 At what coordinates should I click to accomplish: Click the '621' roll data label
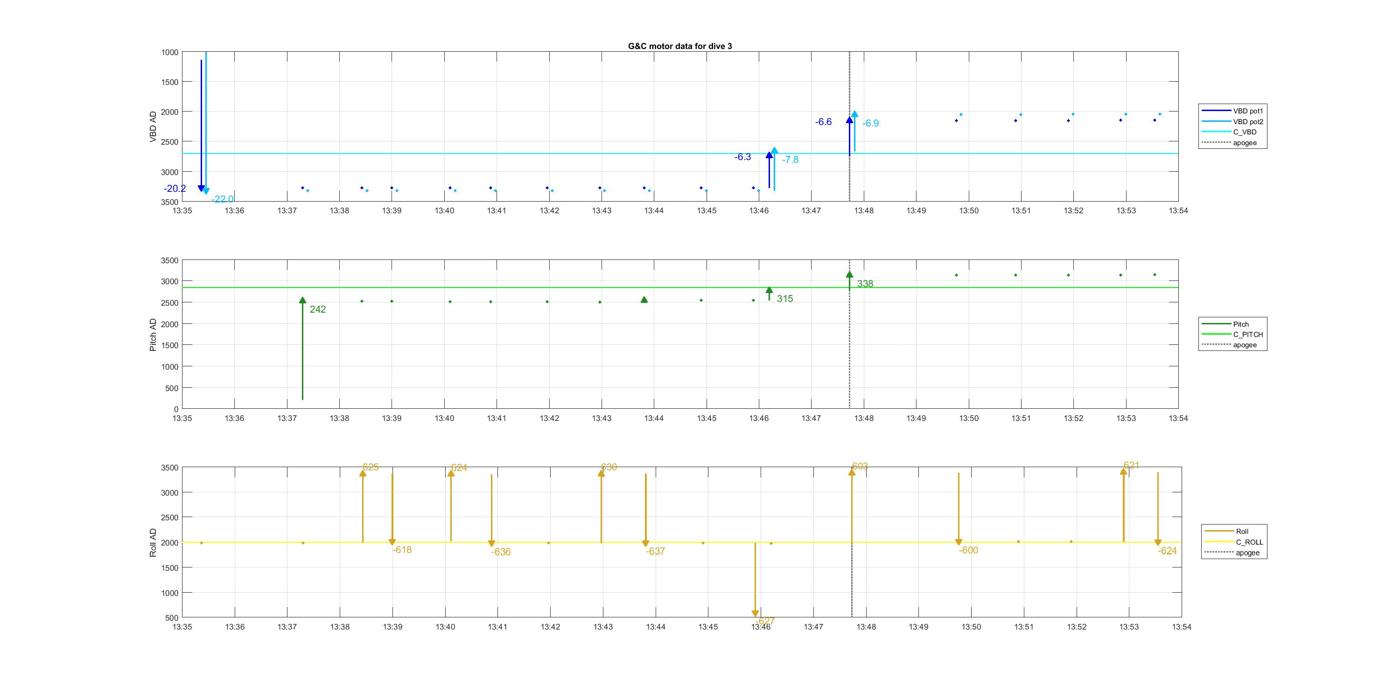point(1131,466)
